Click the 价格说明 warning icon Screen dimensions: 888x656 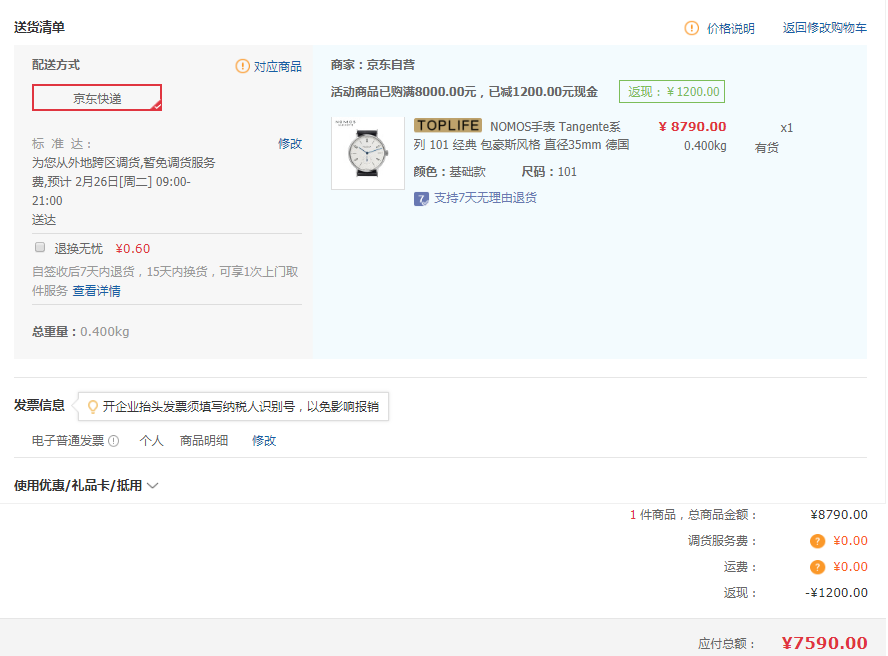(x=691, y=28)
